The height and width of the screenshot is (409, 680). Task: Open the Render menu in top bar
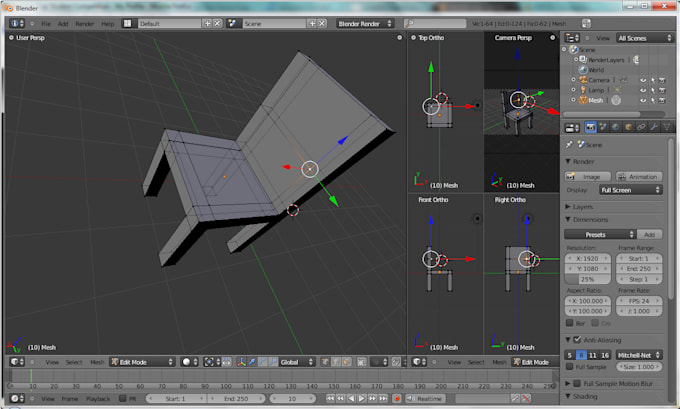tap(85, 23)
